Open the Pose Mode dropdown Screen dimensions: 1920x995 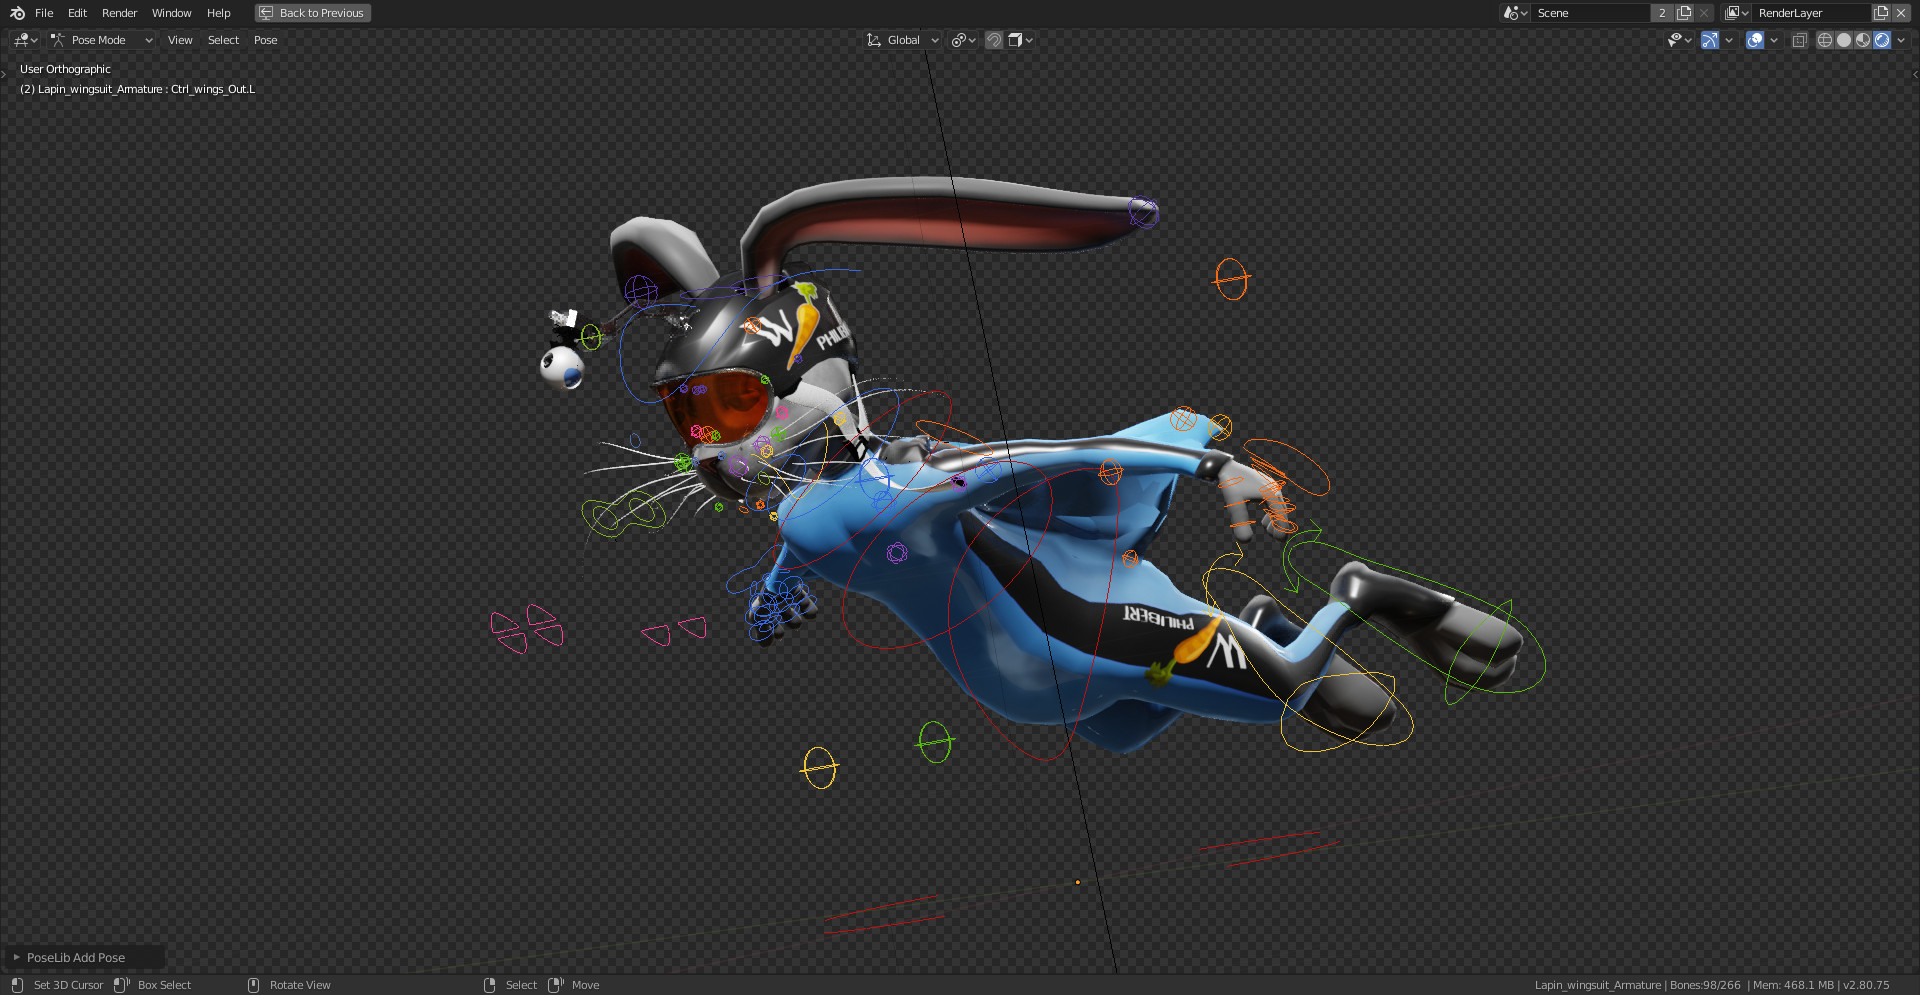coord(102,40)
